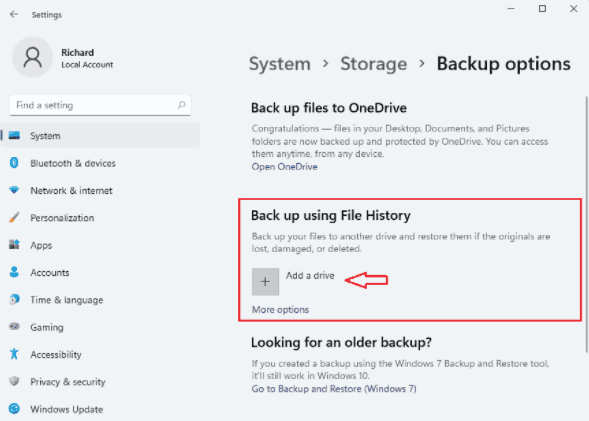Click the More options link
The height and width of the screenshot is (421, 589).
click(x=280, y=309)
